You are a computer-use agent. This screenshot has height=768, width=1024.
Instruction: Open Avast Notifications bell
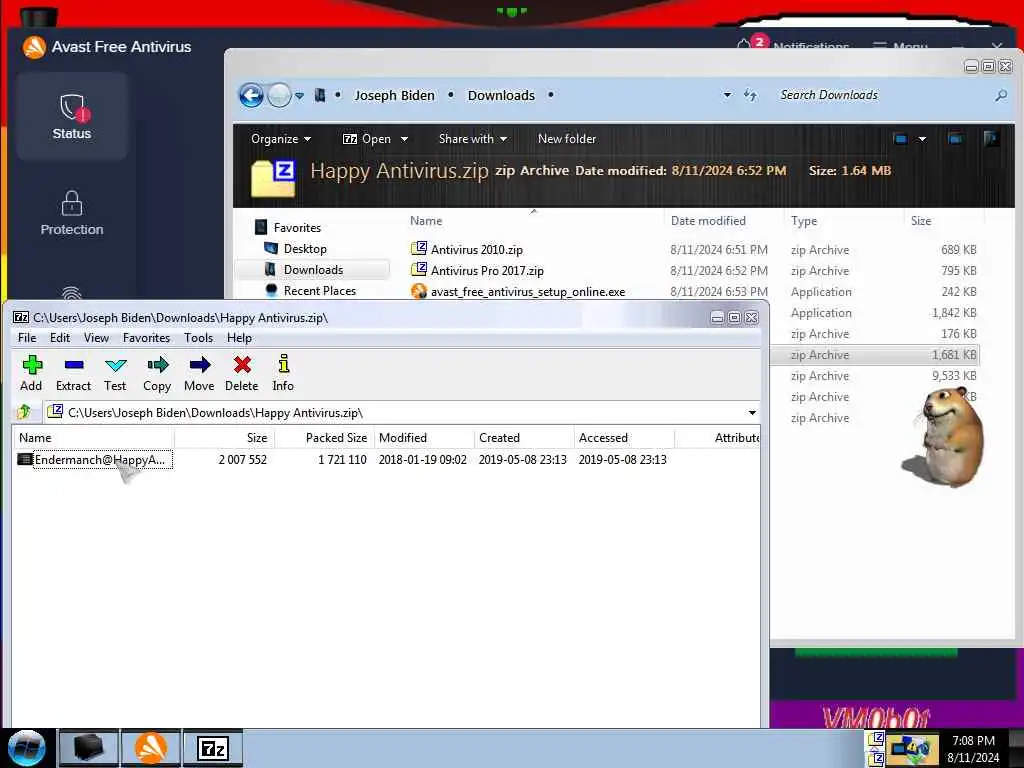pyautogui.click(x=743, y=44)
